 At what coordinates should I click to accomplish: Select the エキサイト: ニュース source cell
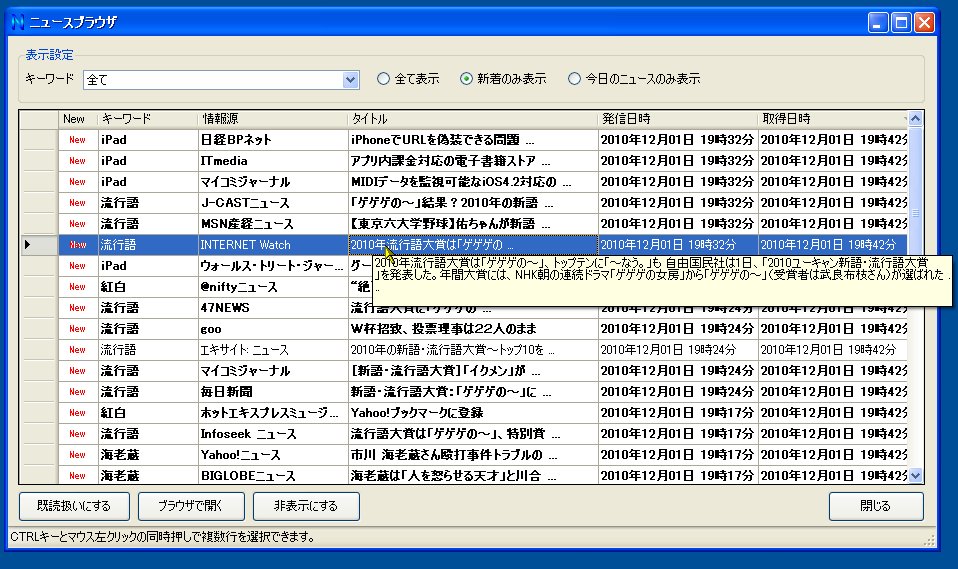click(273, 350)
